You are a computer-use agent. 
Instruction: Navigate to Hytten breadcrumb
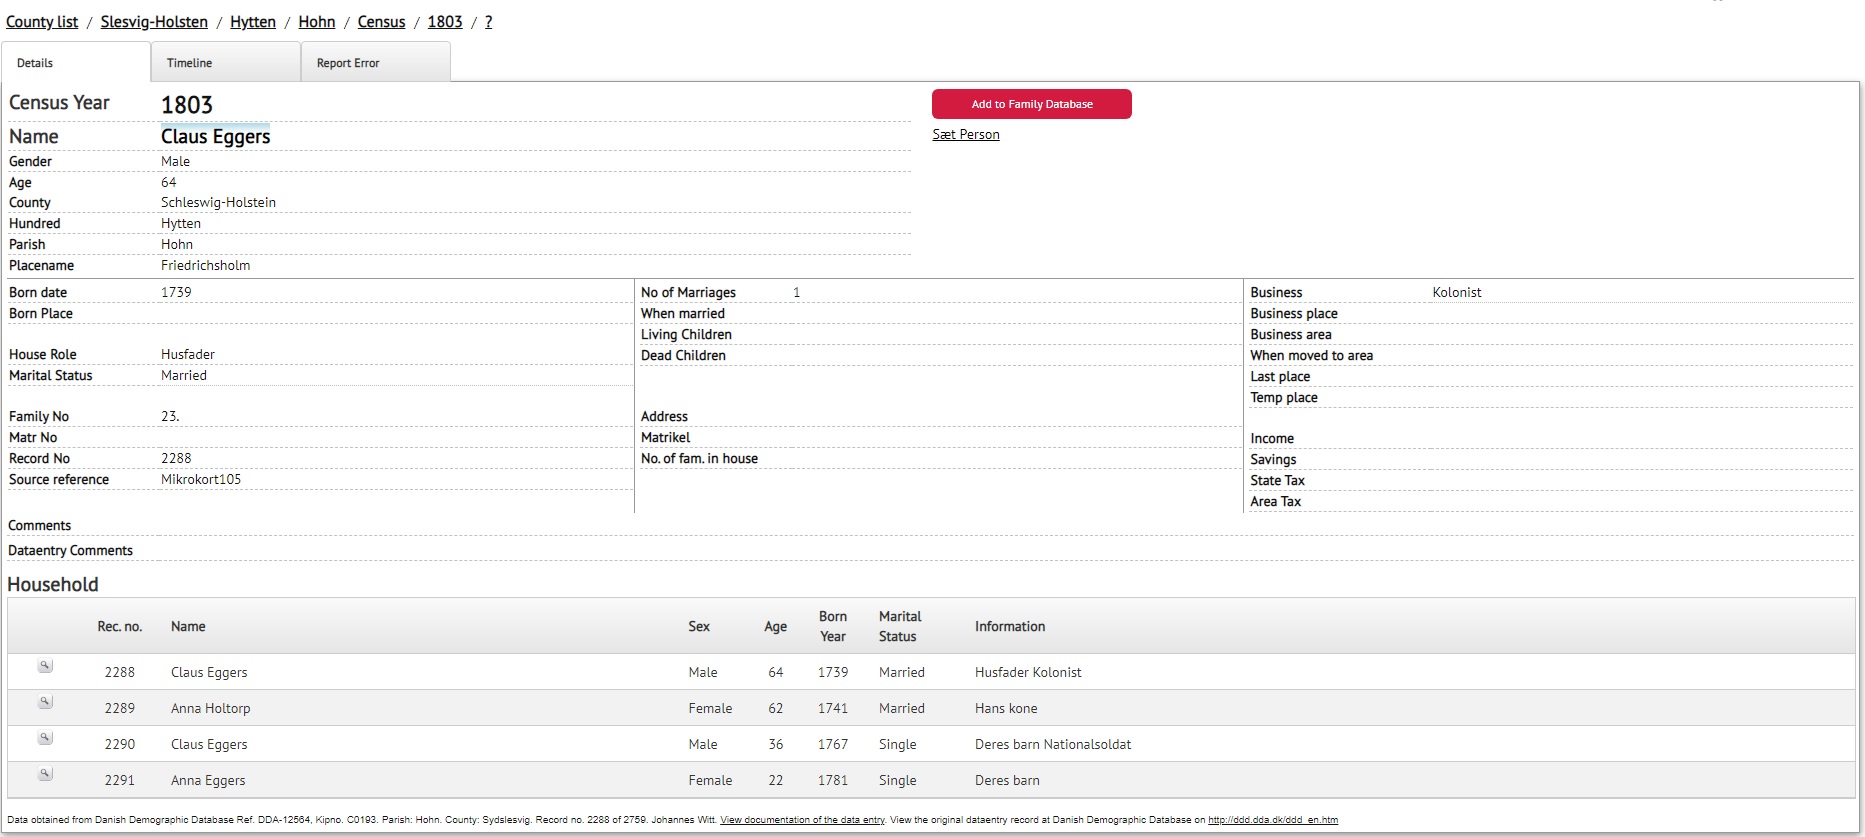253,22
